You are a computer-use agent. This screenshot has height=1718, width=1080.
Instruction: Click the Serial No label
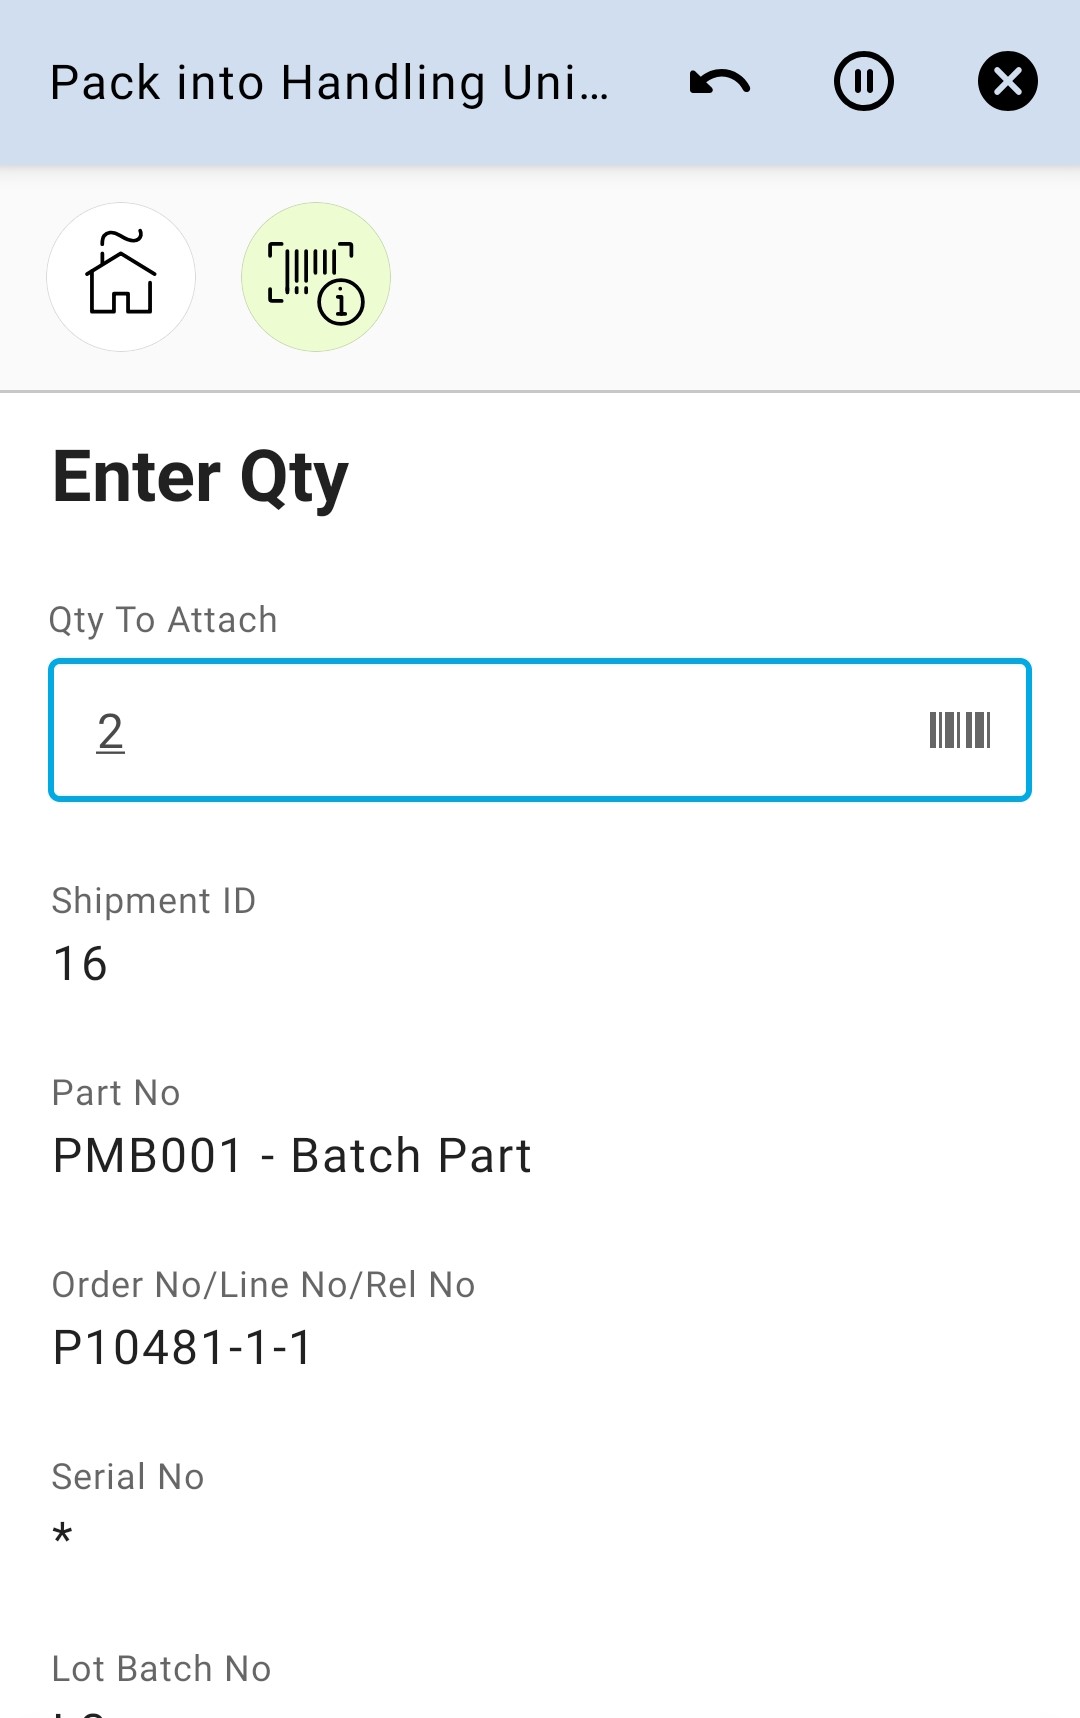(x=128, y=1477)
